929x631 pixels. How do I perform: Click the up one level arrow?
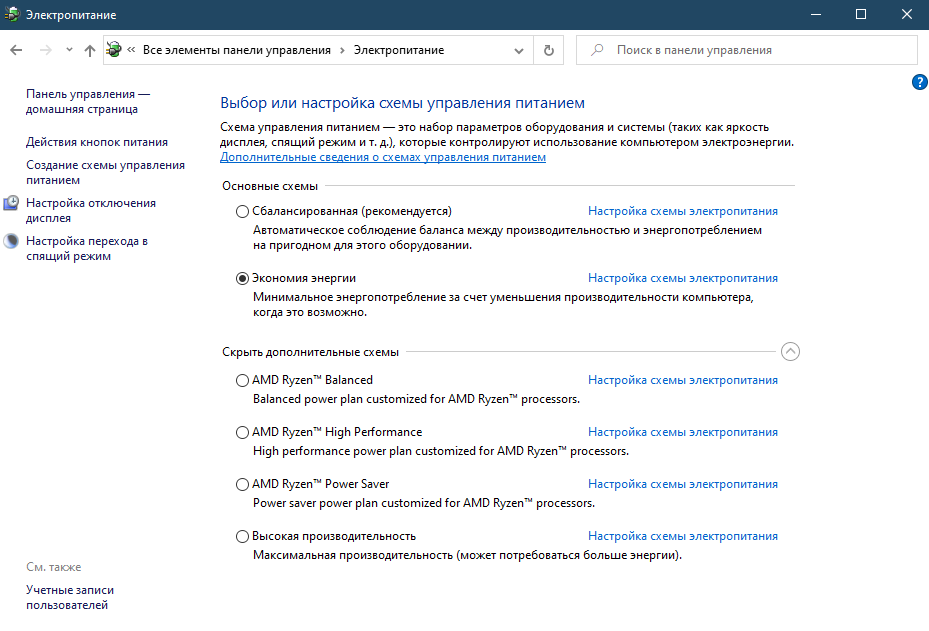tap(90, 50)
